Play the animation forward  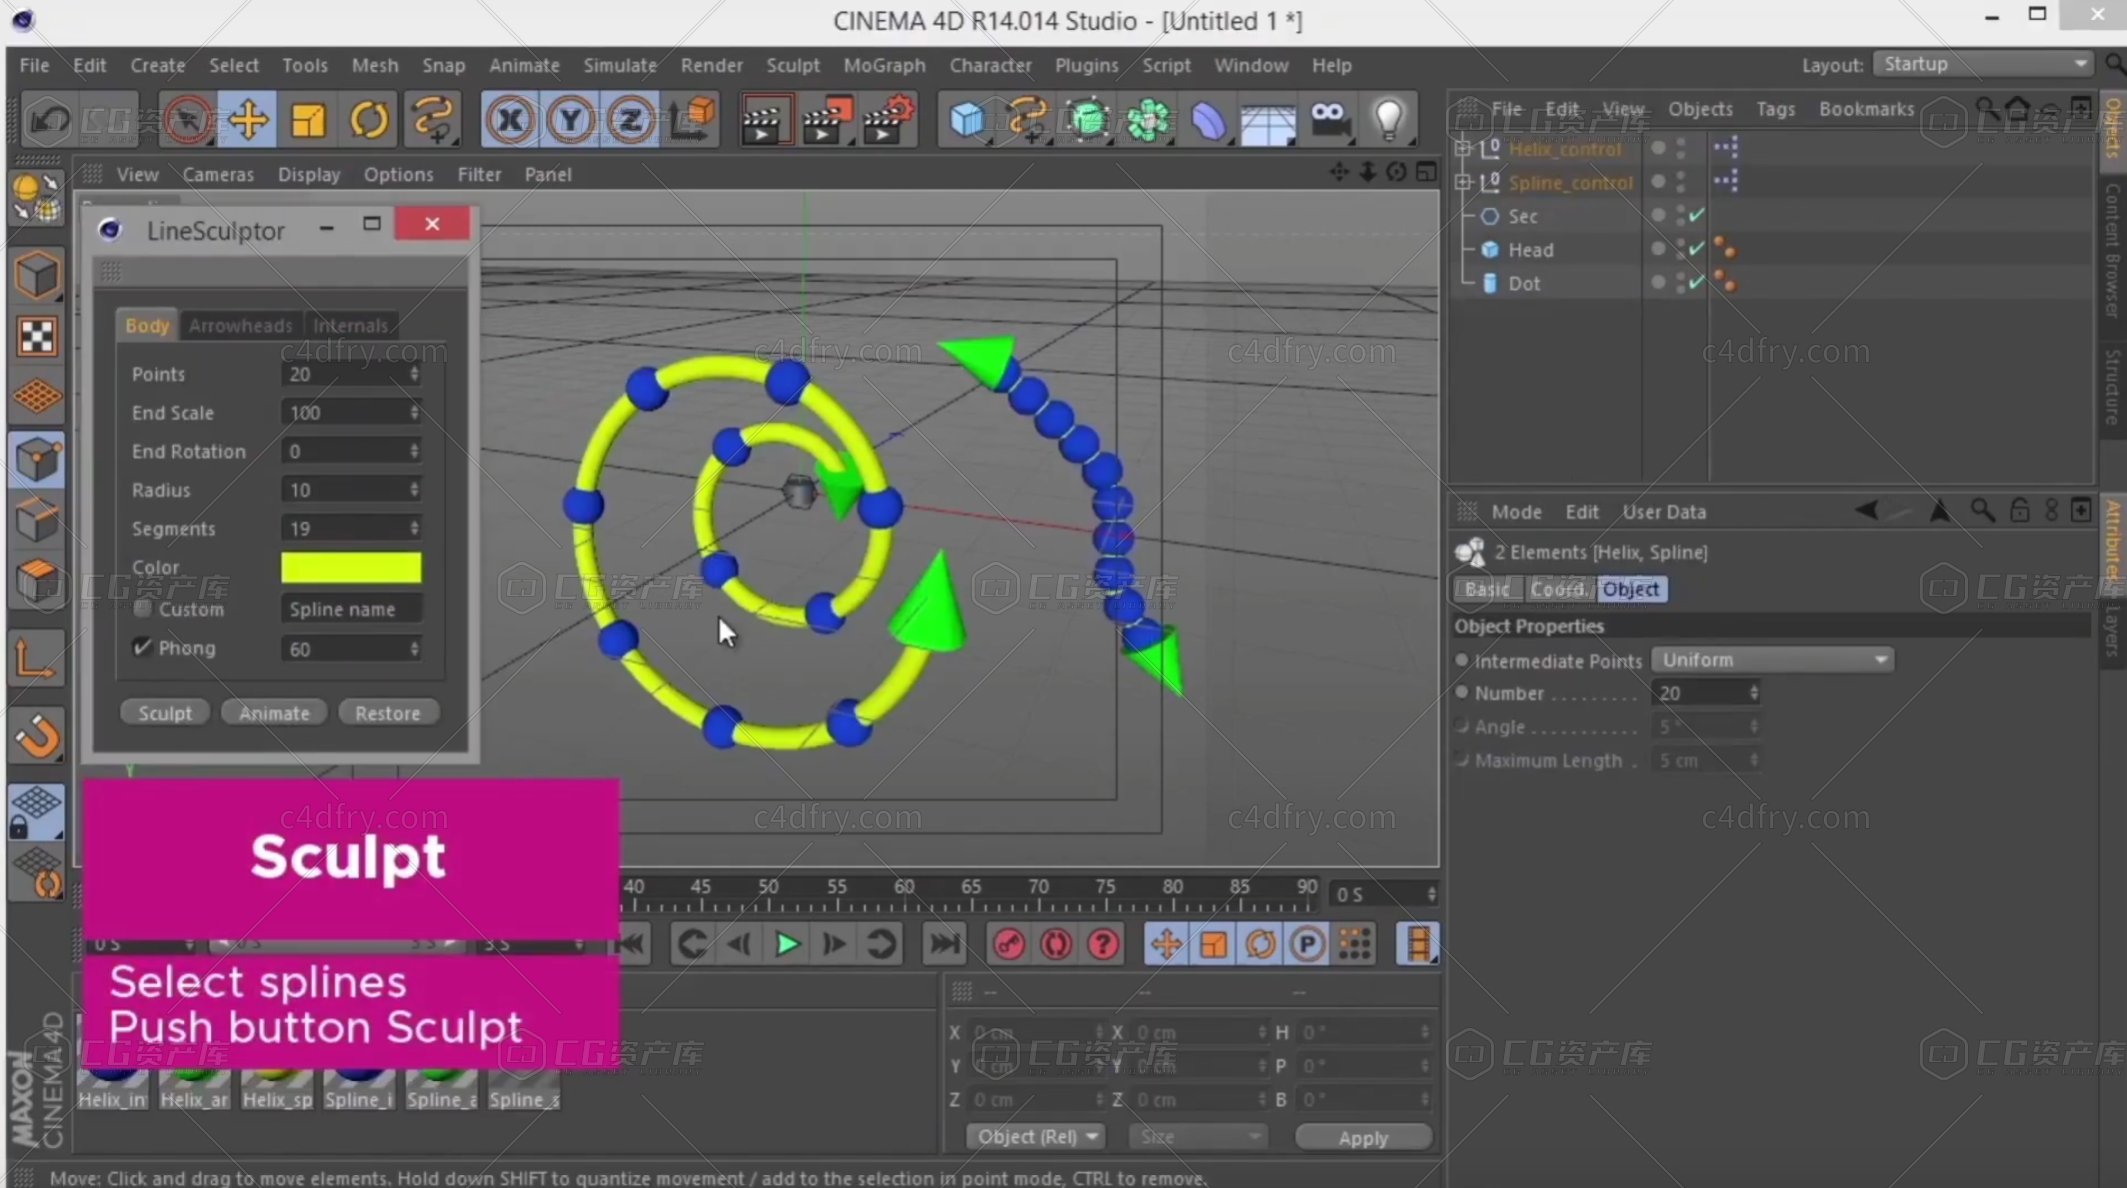787,944
